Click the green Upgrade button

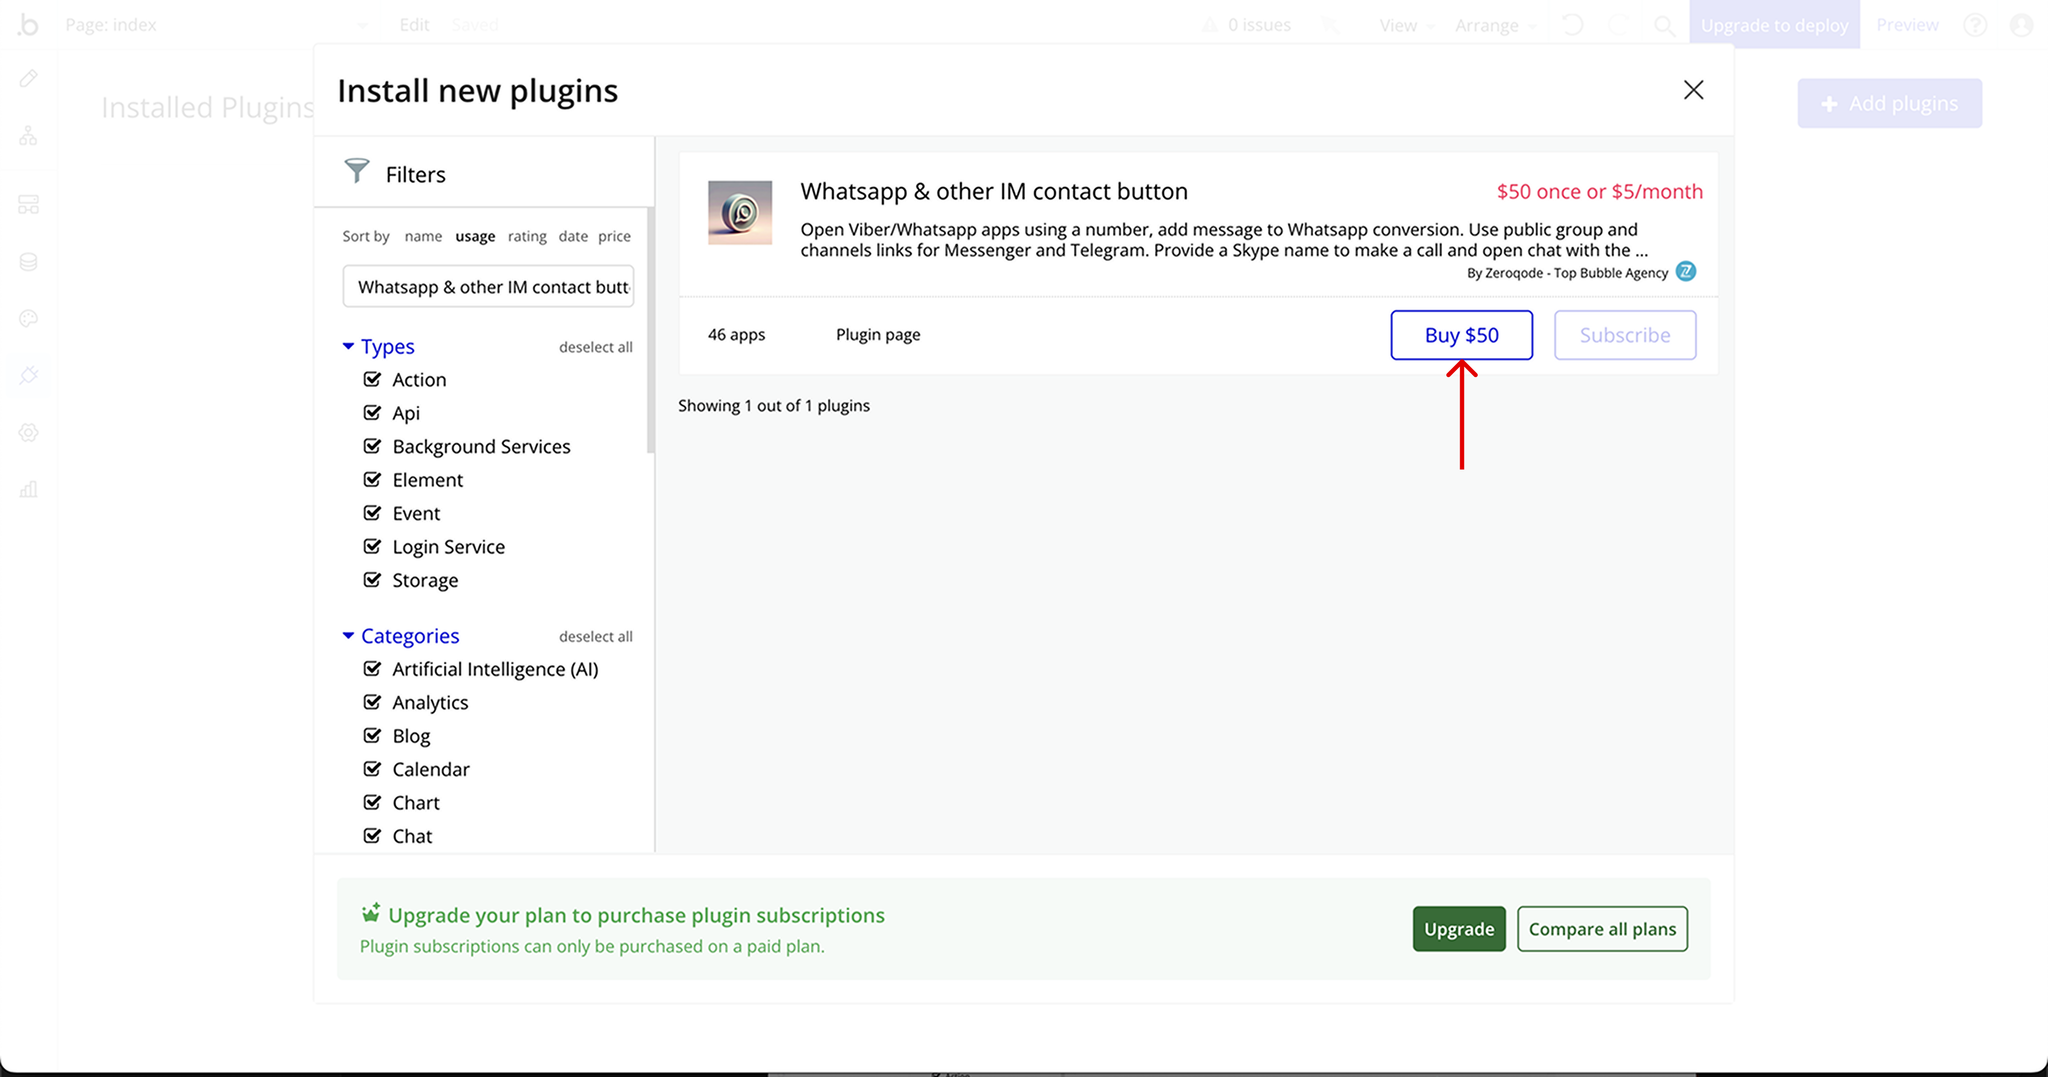point(1459,929)
